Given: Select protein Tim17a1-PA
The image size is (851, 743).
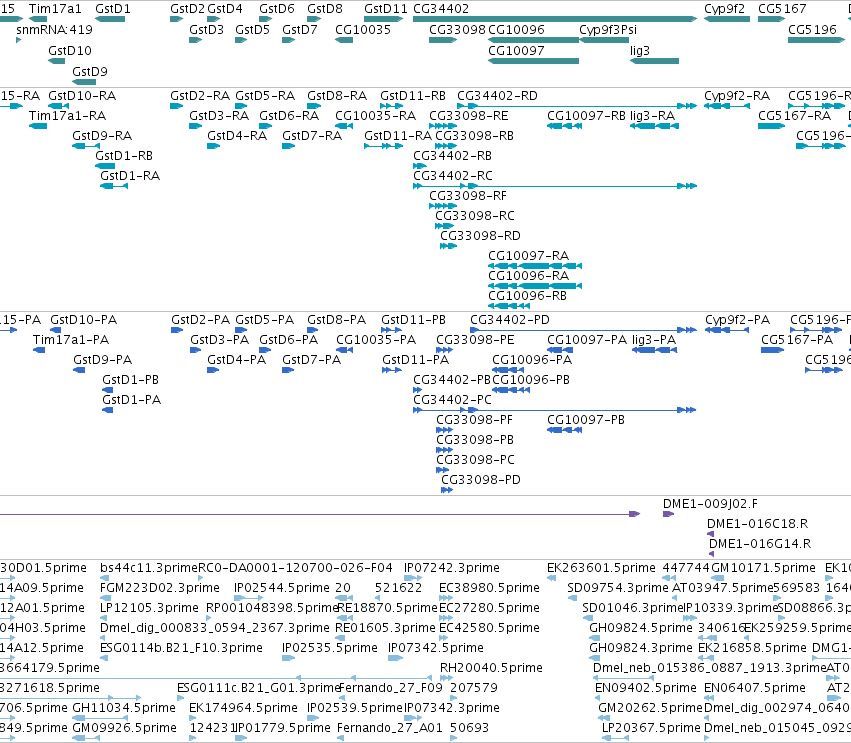Looking at the screenshot, I should tap(39, 350).
